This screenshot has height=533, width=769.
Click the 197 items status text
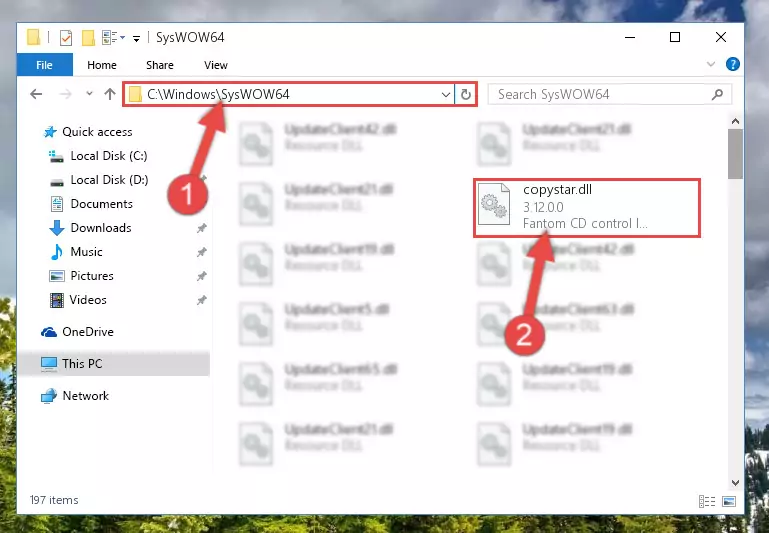coord(54,500)
